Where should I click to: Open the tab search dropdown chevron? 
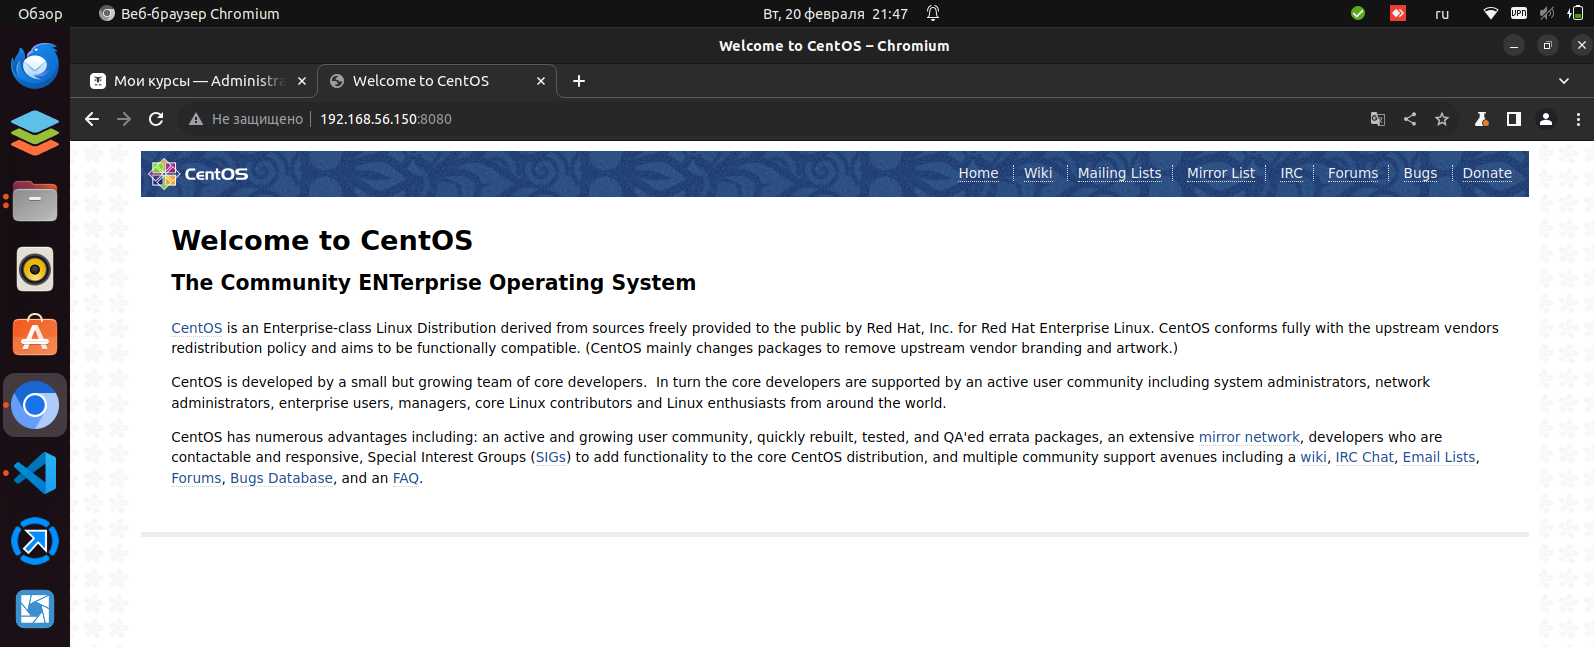pos(1564,81)
